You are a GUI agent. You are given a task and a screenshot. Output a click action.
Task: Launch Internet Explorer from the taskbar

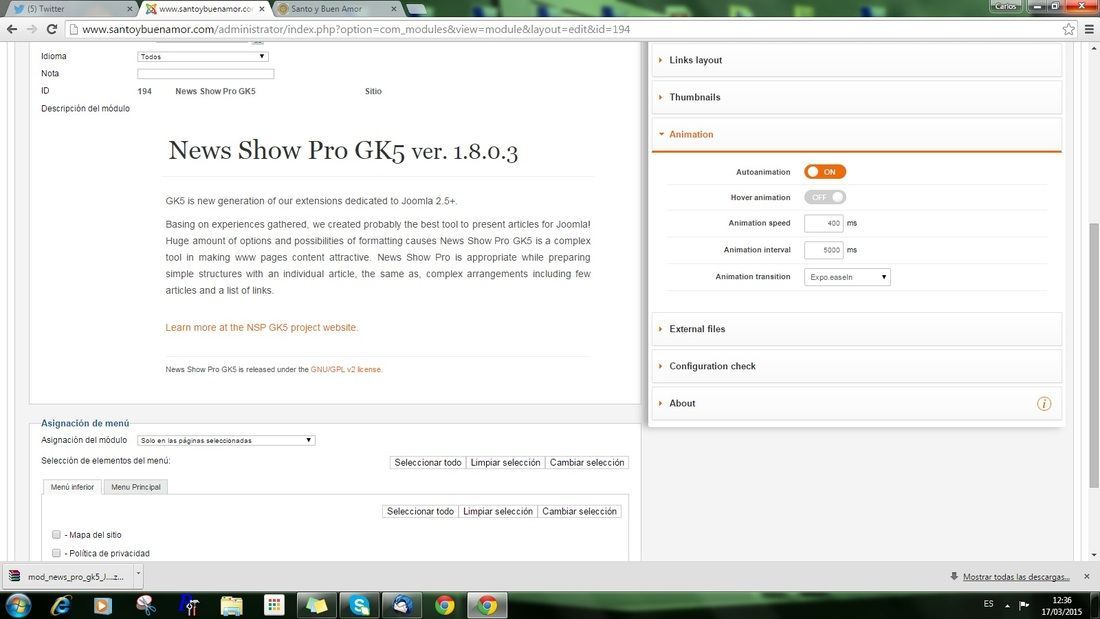tap(61, 605)
